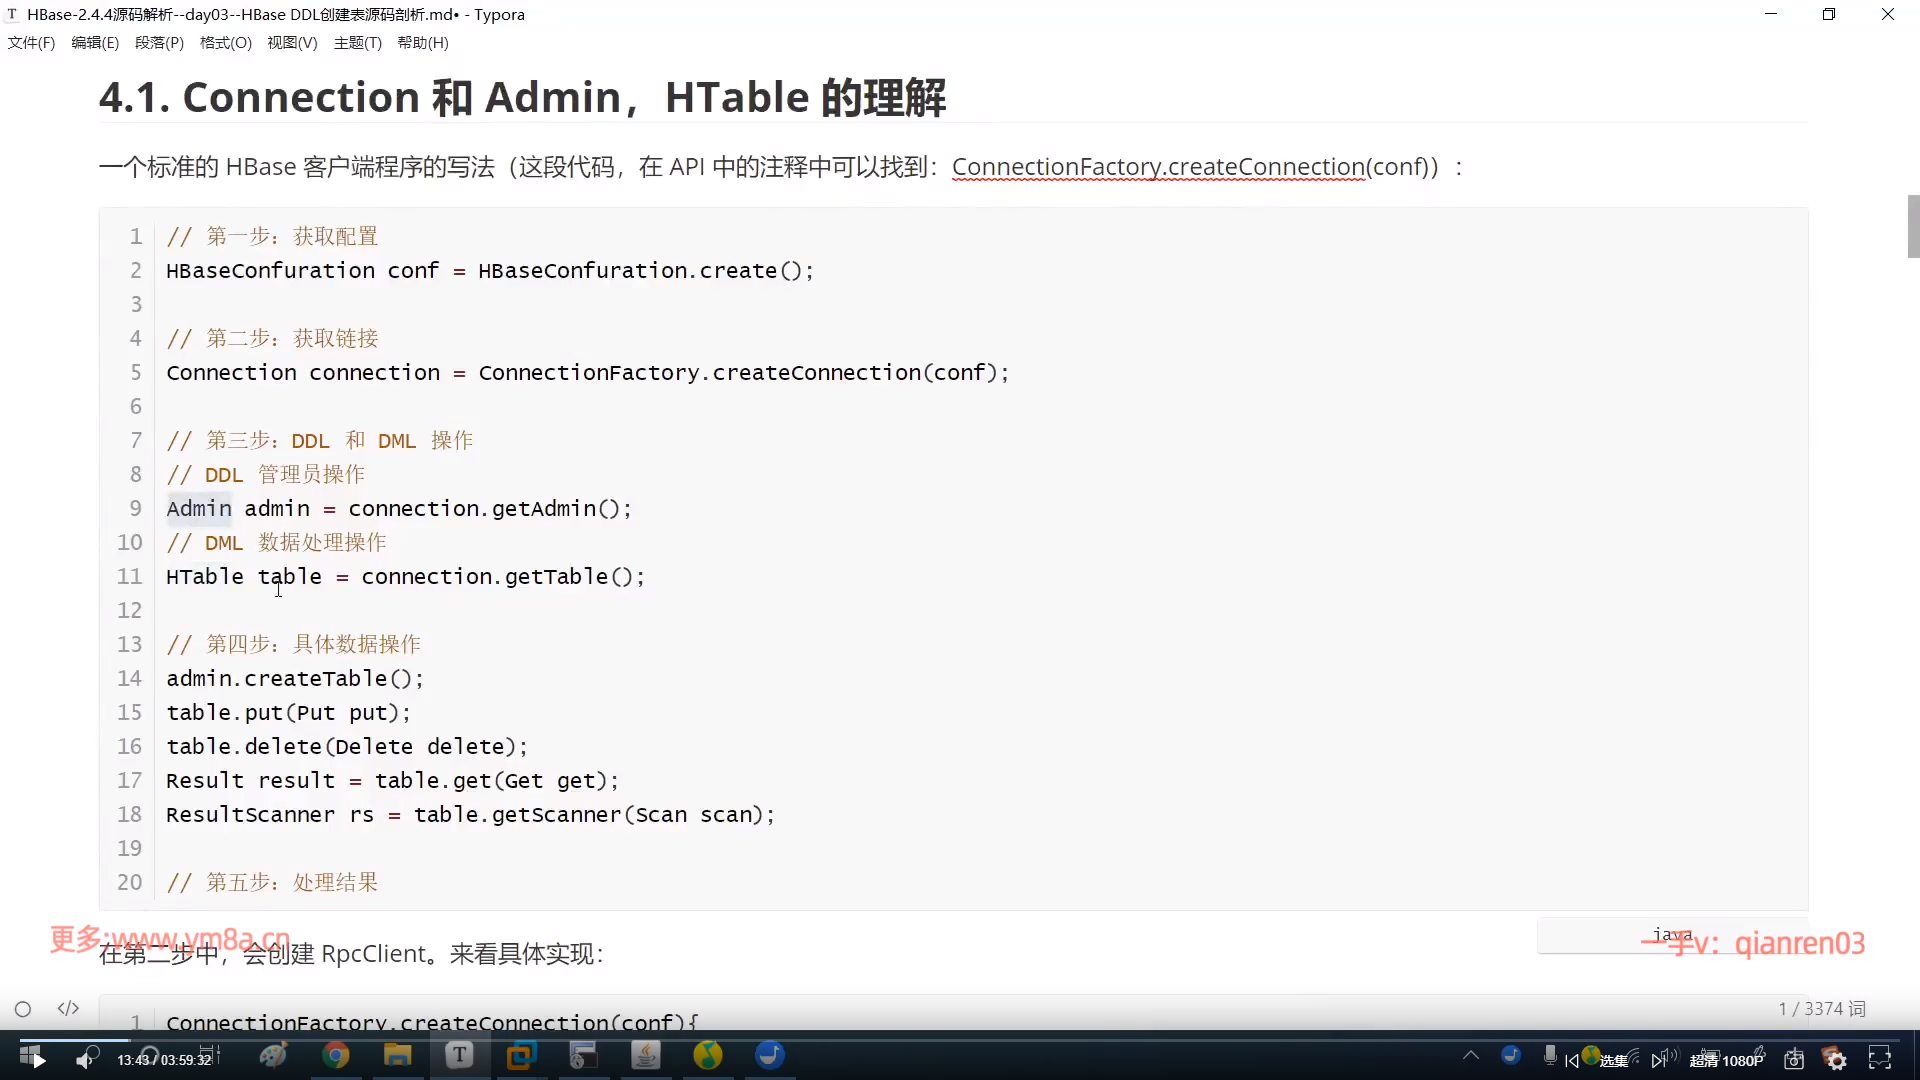Click the paint palette icon in the taskbar
Screen dimensions: 1920x1080
pos(272,1055)
